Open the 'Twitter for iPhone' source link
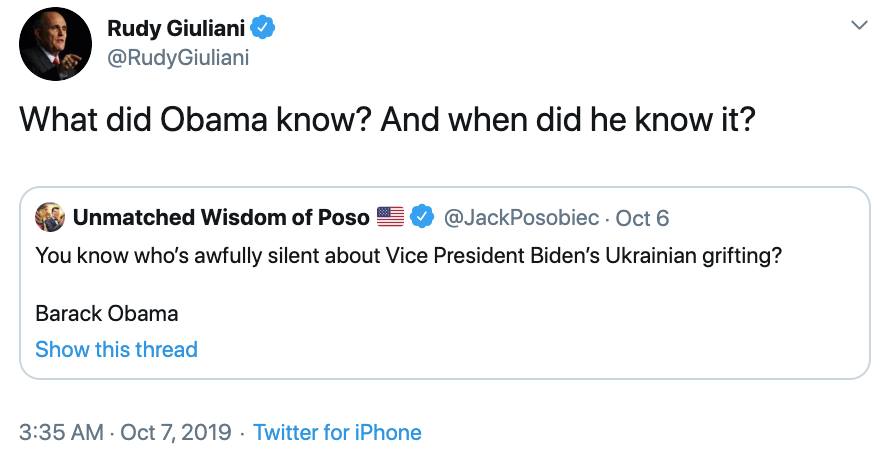 click(337, 433)
